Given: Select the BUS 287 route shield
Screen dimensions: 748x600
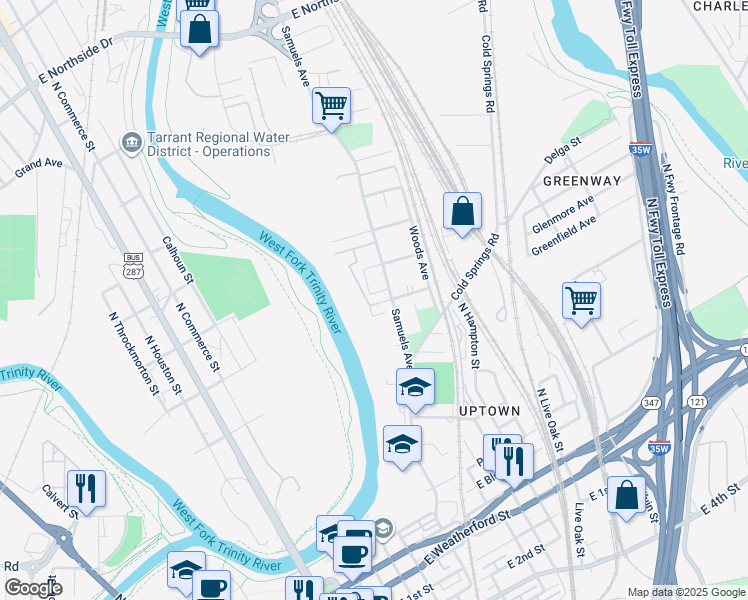Looking at the screenshot, I should (133, 266).
